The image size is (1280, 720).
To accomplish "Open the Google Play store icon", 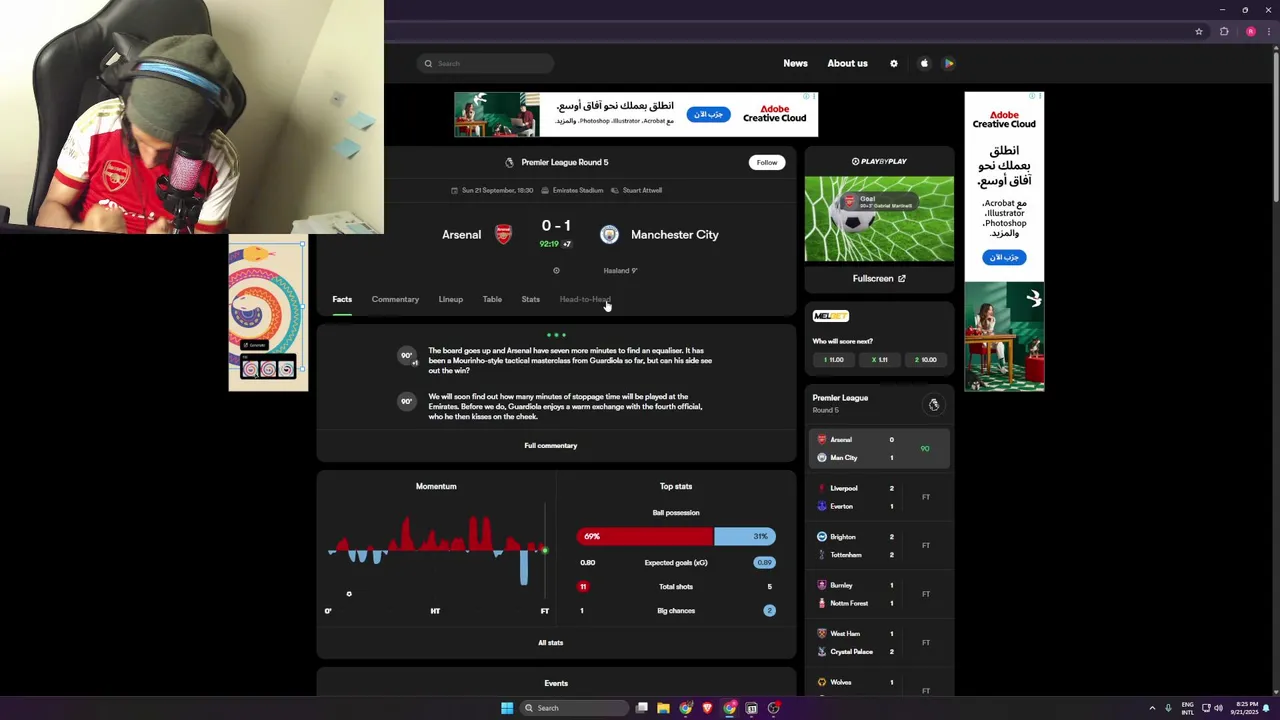I will coord(949,63).
